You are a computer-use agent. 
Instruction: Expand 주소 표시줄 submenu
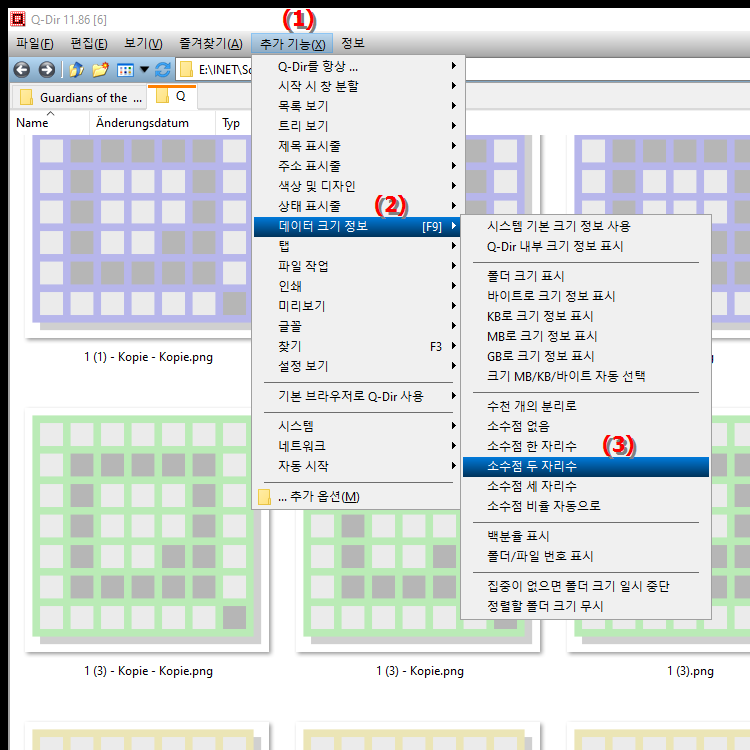tap(356, 166)
